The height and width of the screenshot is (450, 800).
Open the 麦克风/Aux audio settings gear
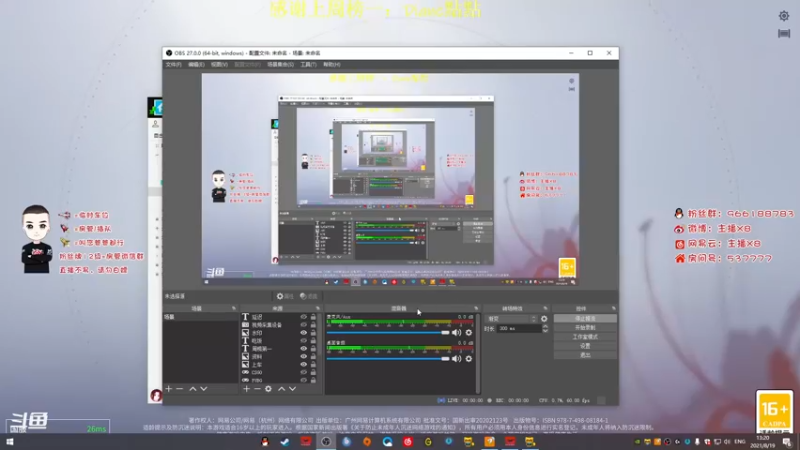coord(469,333)
